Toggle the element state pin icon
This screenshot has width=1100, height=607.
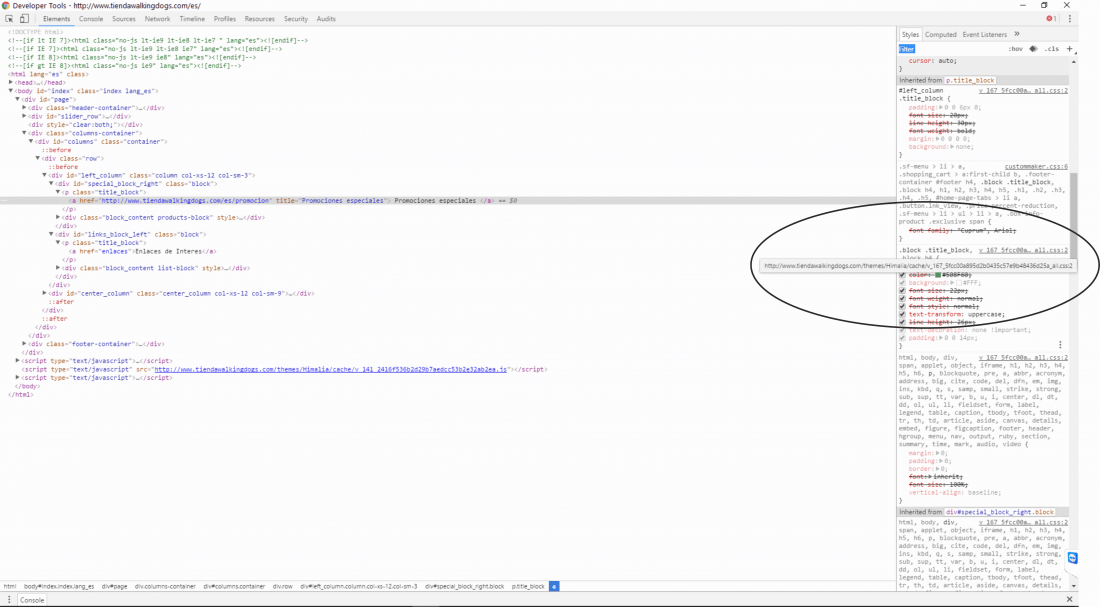tap(1033, 49)
